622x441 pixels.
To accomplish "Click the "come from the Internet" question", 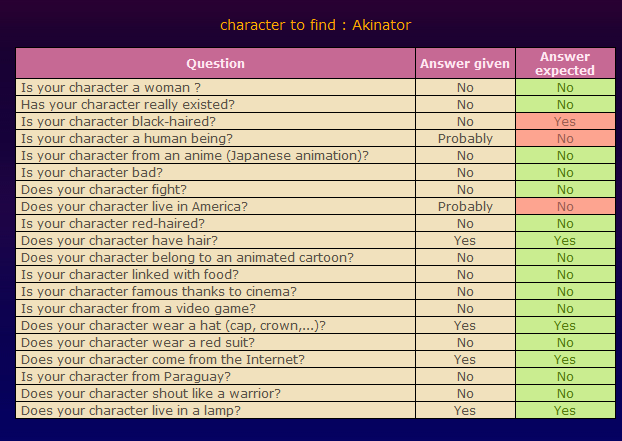I will click(163, 359).
